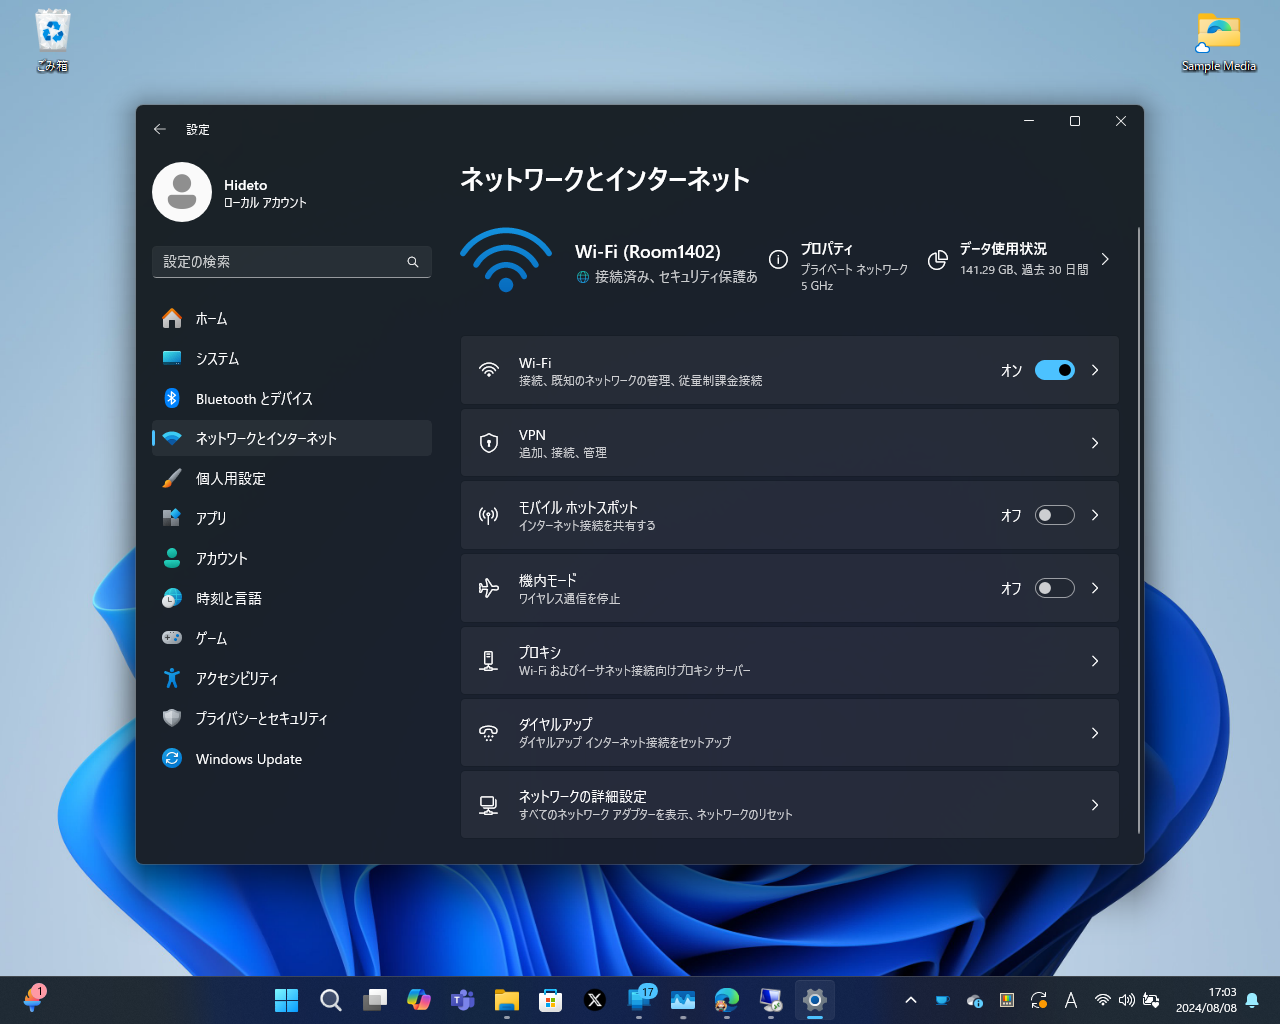Open the X app from taskbar
1280x1024 pixels.
pyautogui.click(x=594, y=1000)
